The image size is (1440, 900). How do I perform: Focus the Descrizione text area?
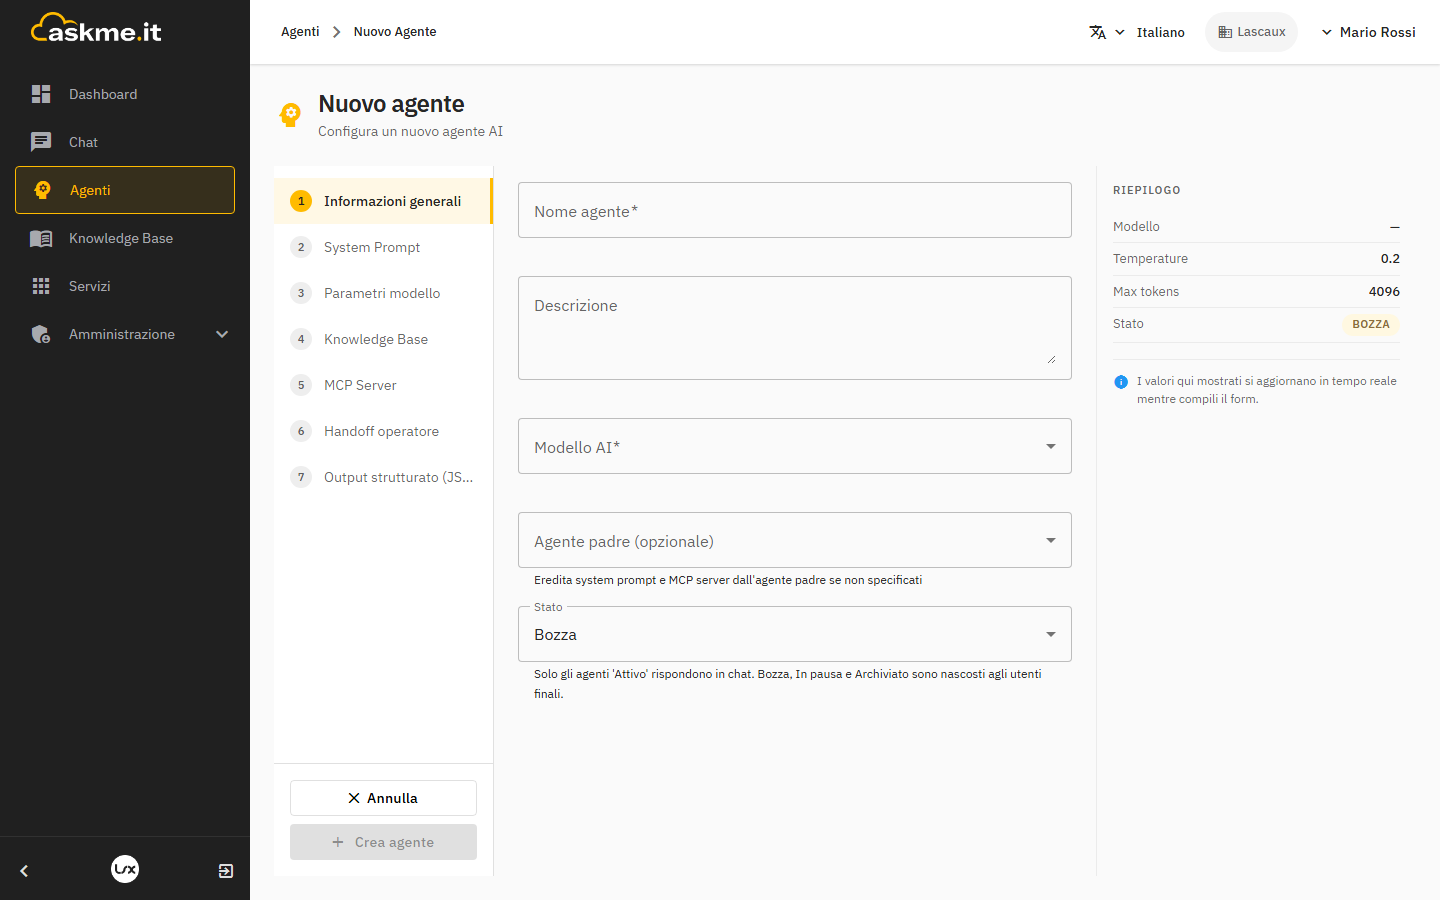pos(794,328)
